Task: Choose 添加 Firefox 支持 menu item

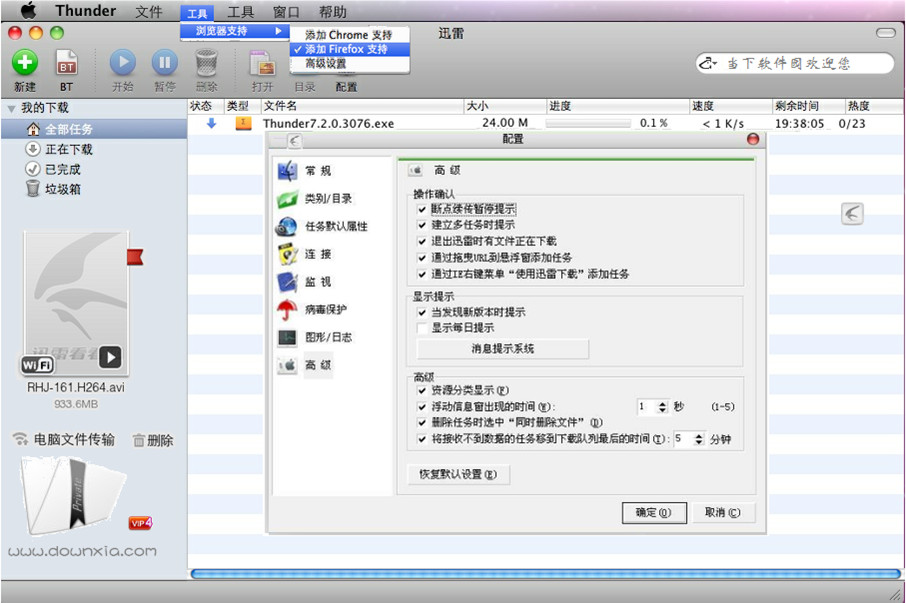Action: [350, 50]
